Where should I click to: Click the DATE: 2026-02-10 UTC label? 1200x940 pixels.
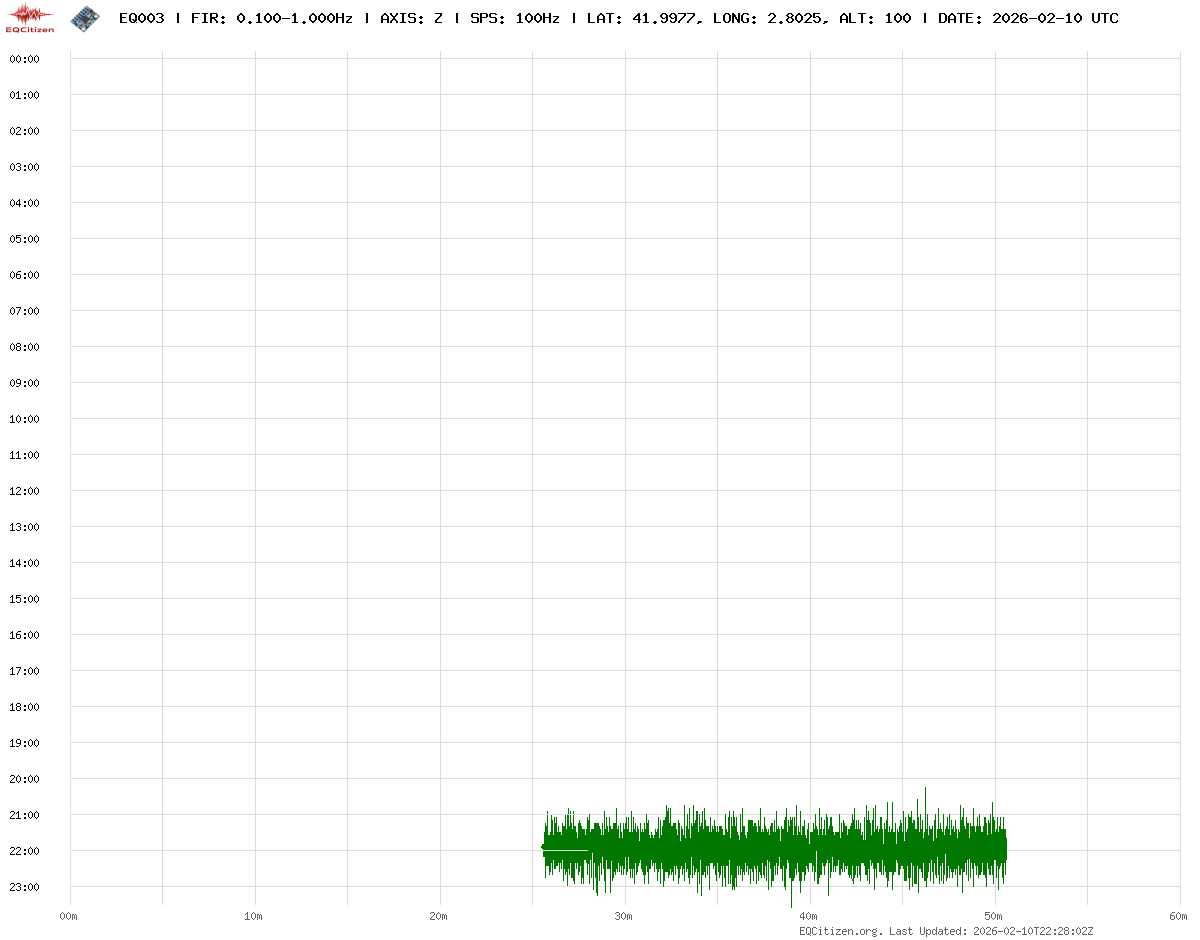(x=1028, y=18)
